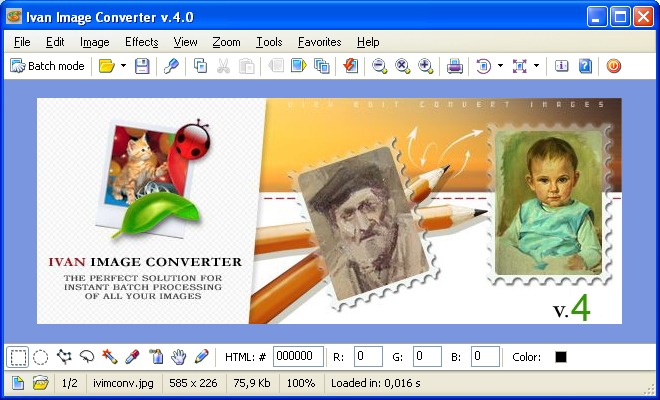Screen dimensions: 660x400
Task: Select the spray can tool
Action: click(x=156, y=357)
